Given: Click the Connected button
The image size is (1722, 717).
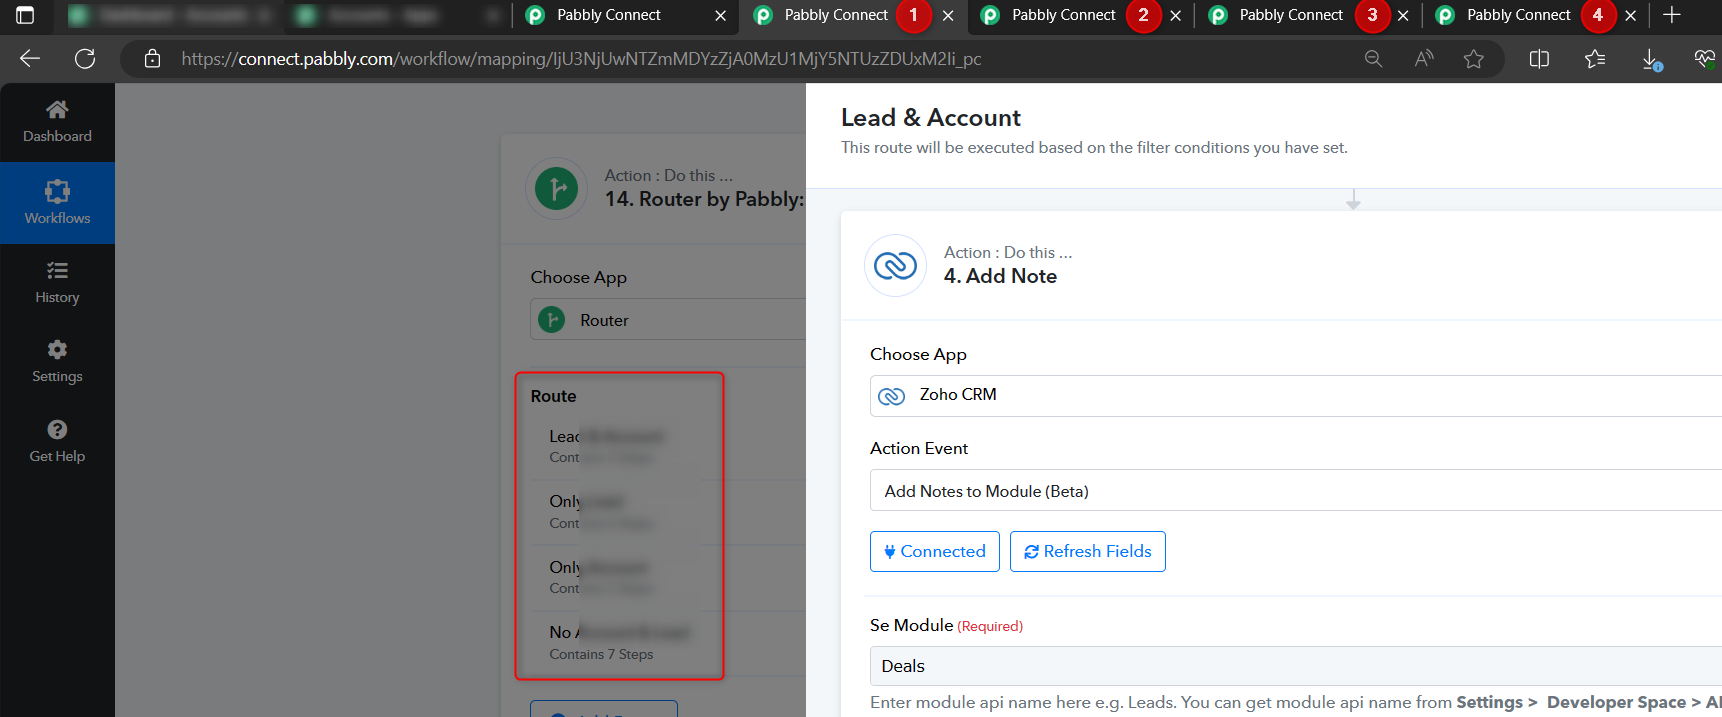Looking at the screenshot, I should coord(934,551).
